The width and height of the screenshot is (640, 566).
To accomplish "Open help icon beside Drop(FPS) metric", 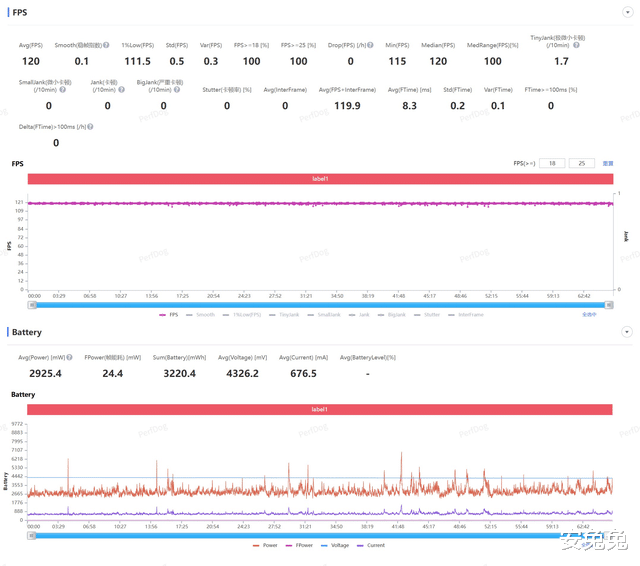I will [x=370, y=45].
